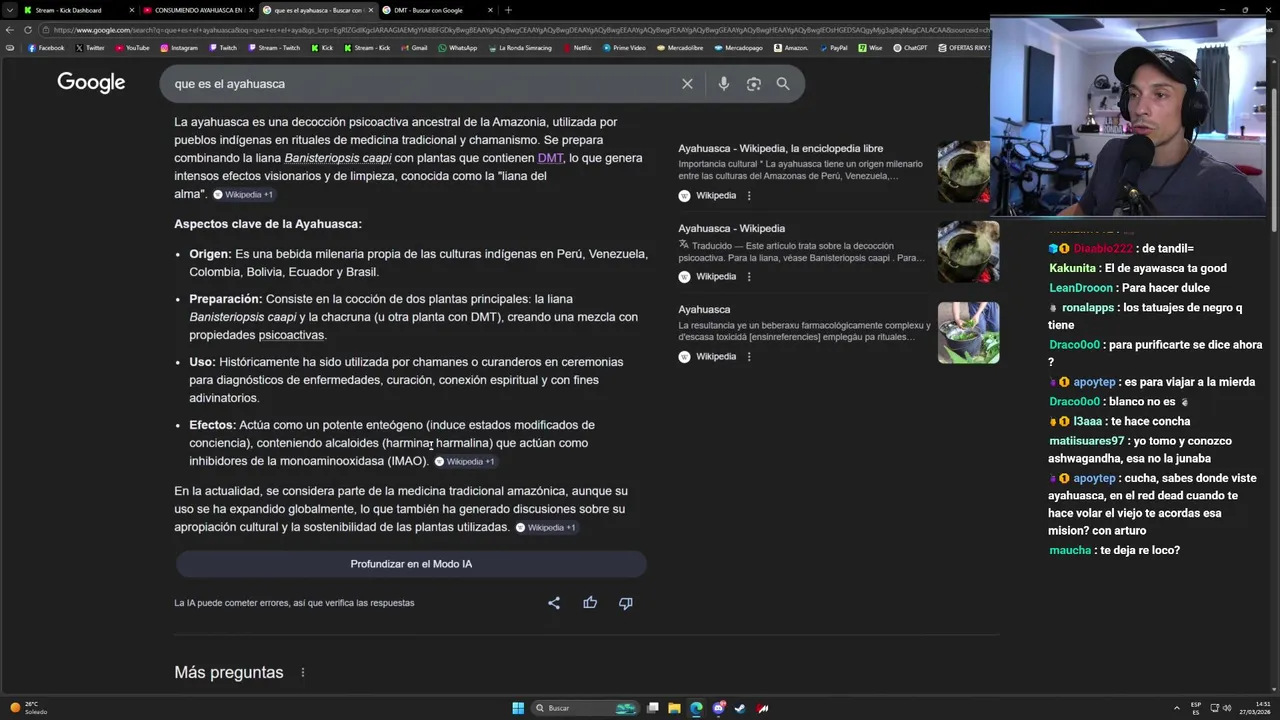Open the Netflix bookmark
The image size is (1280, 720).
(578, 48)
